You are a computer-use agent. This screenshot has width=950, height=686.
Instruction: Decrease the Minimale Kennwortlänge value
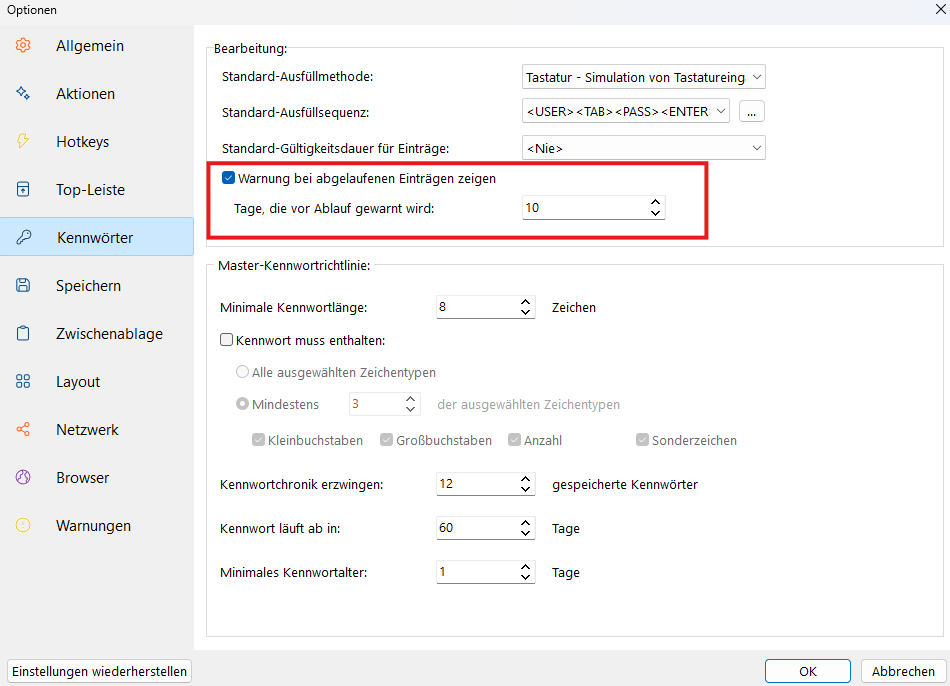coord(525,312)
